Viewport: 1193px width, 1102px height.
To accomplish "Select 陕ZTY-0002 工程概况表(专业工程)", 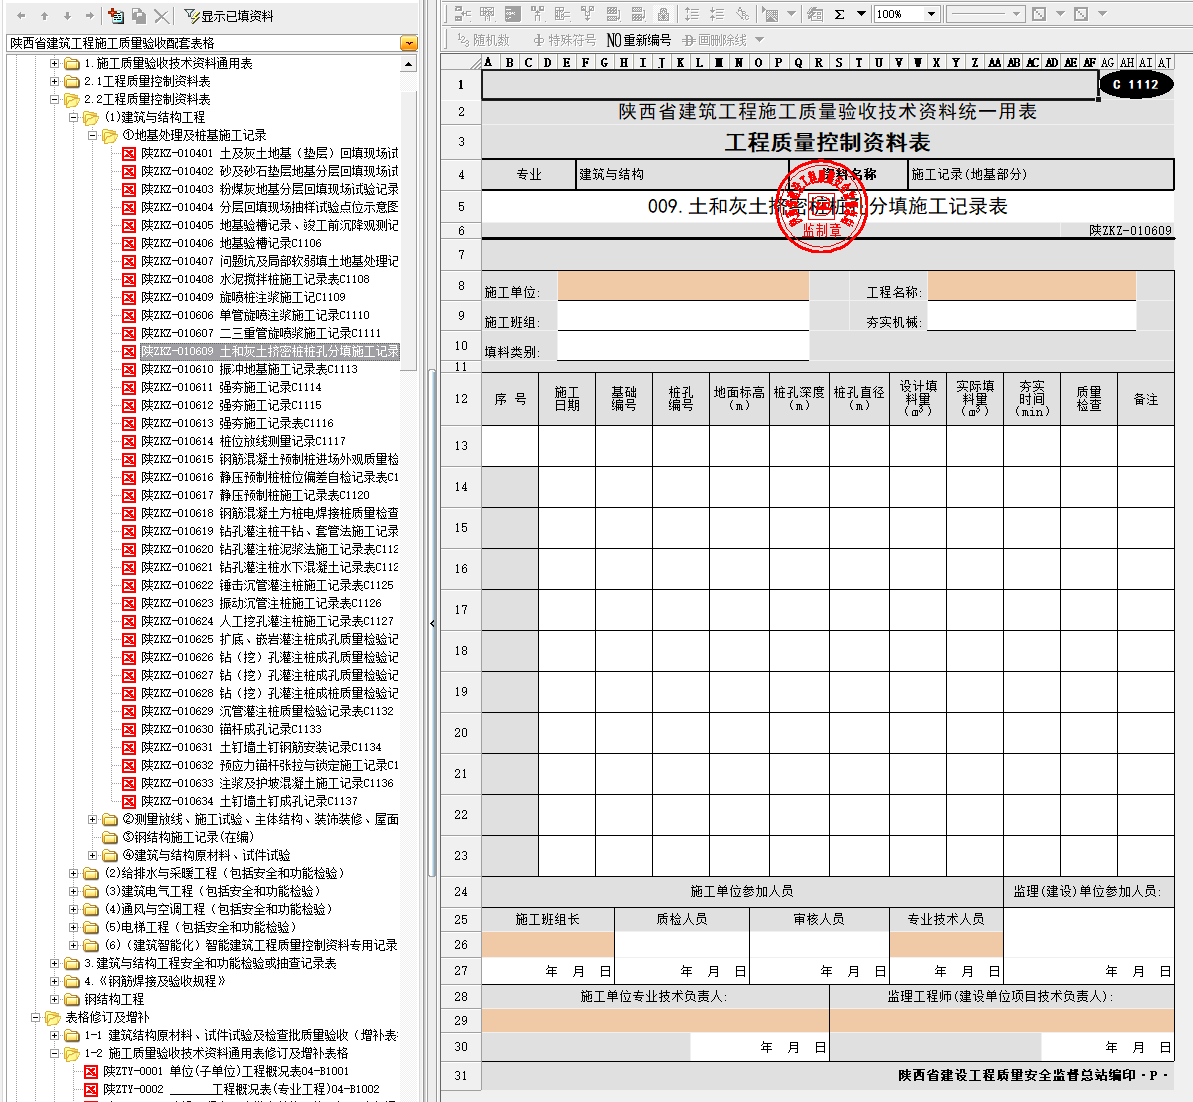I will coord(241,1090).
